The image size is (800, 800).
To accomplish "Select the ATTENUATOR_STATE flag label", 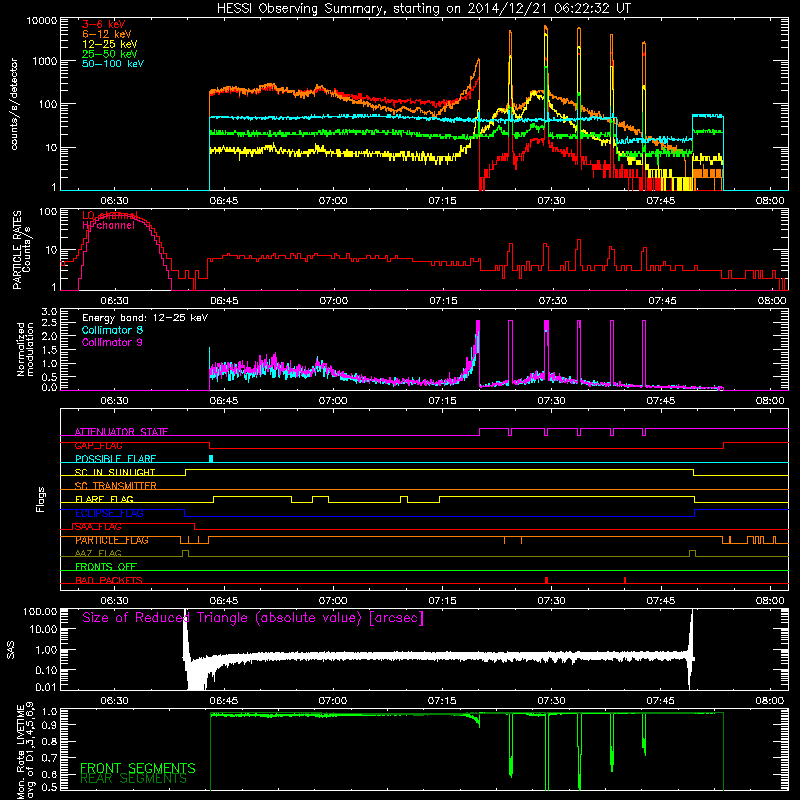I will coord(121,432).
